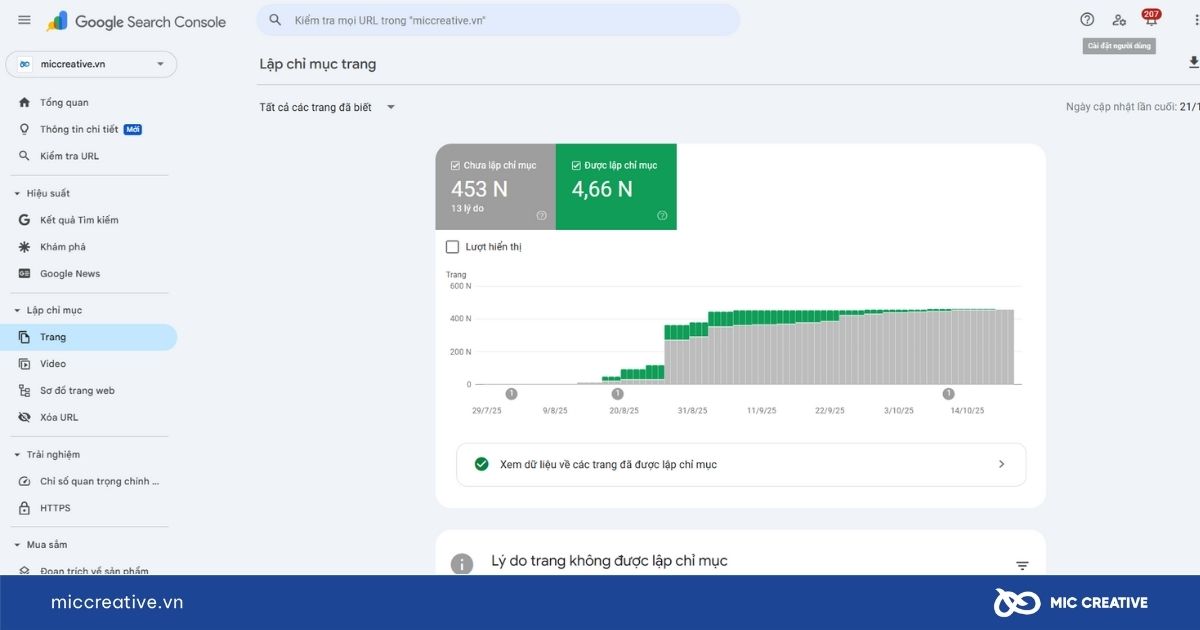This screenshot has width=1200, height=630.
Task: Uncheck the Chưa lập chỉ mục checkbox
Action: pos(456,166)
